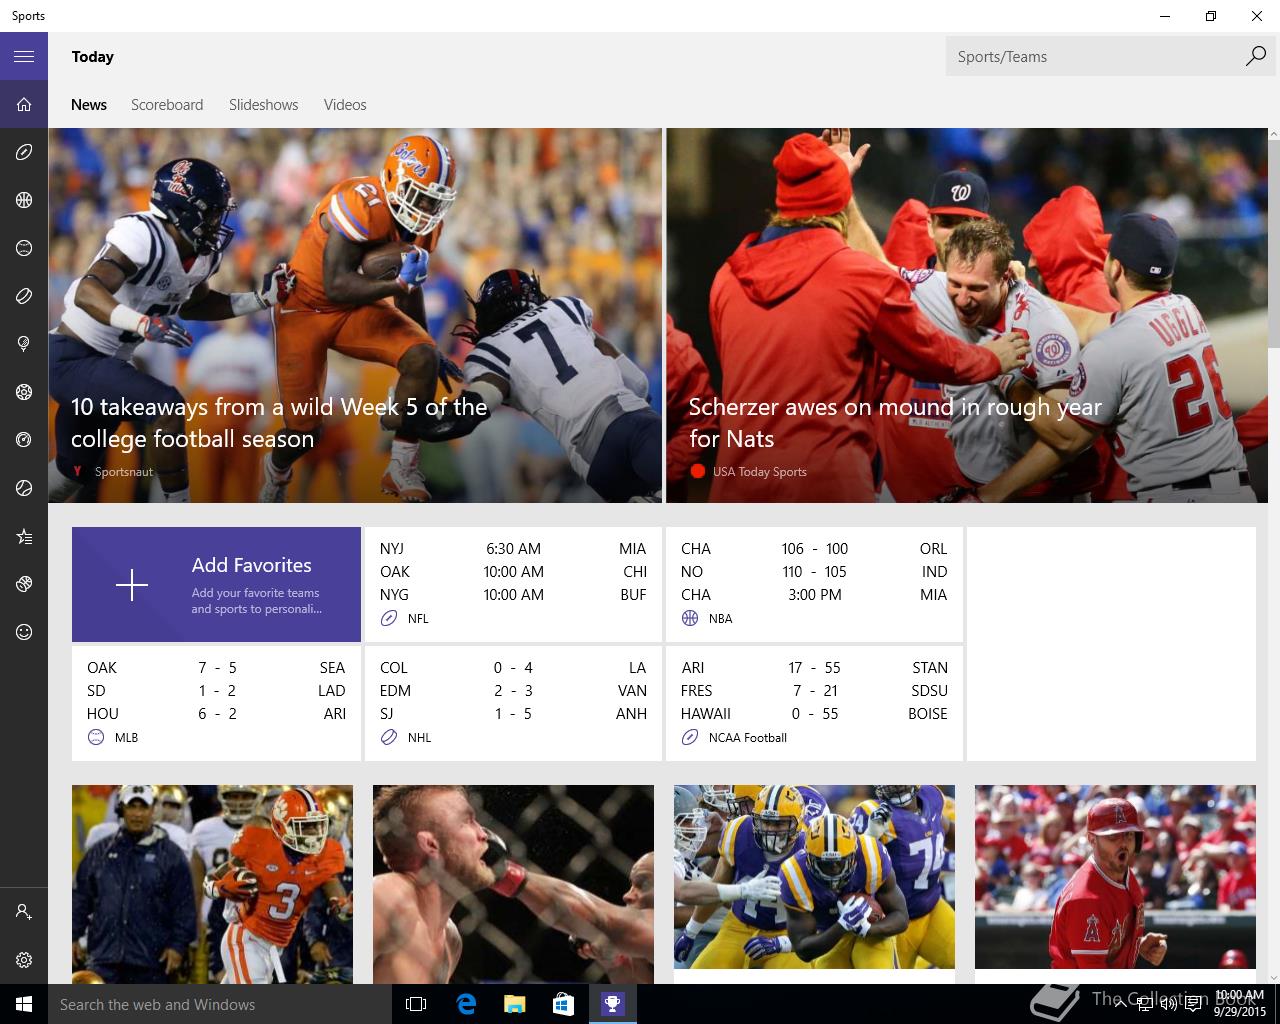Open the Golf section in sidebar
Screen dimensions: 1280x1024
point(24,344)
